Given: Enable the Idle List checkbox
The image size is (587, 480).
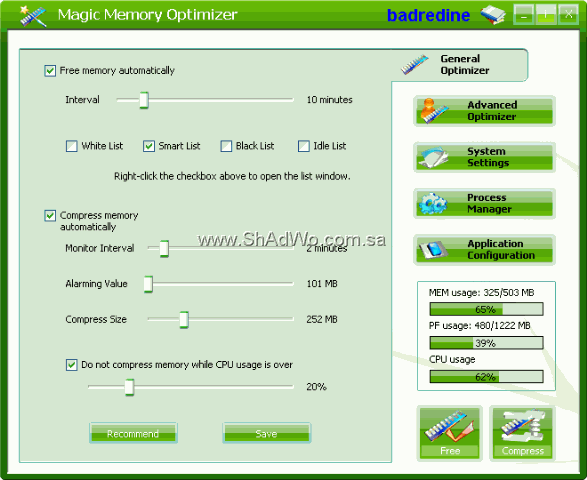Looking at the screenshot, I should tap(304, 146).
